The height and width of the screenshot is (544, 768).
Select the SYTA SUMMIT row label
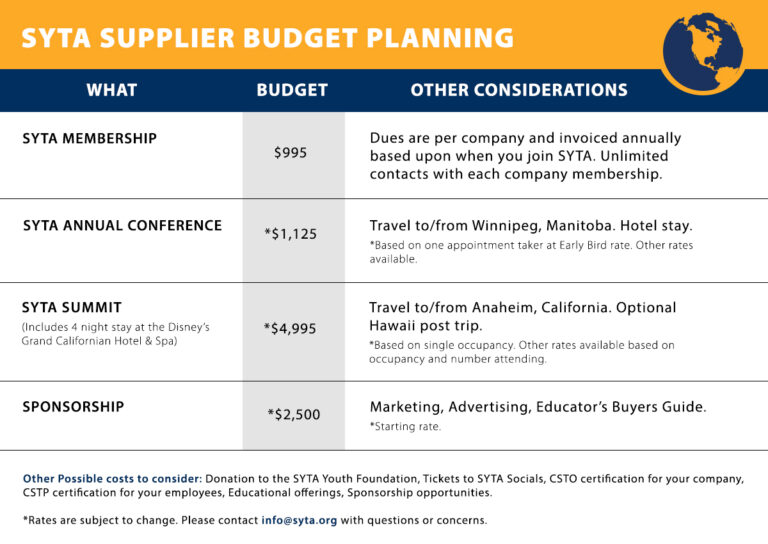[x=72, y=307]
